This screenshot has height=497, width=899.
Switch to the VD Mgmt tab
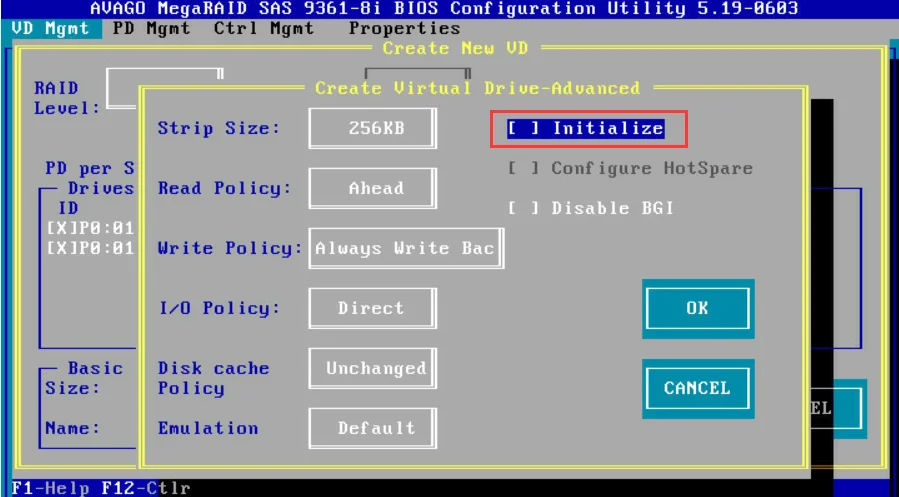51,29
